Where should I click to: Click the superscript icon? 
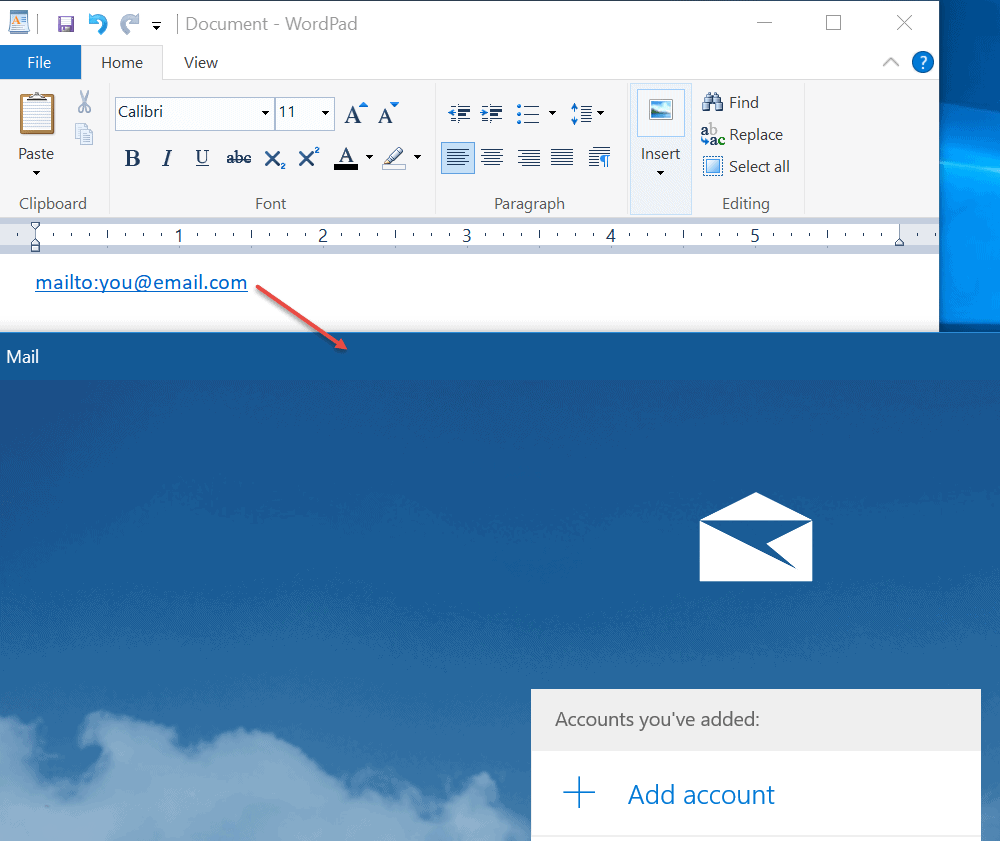click(x=309, y=157)
